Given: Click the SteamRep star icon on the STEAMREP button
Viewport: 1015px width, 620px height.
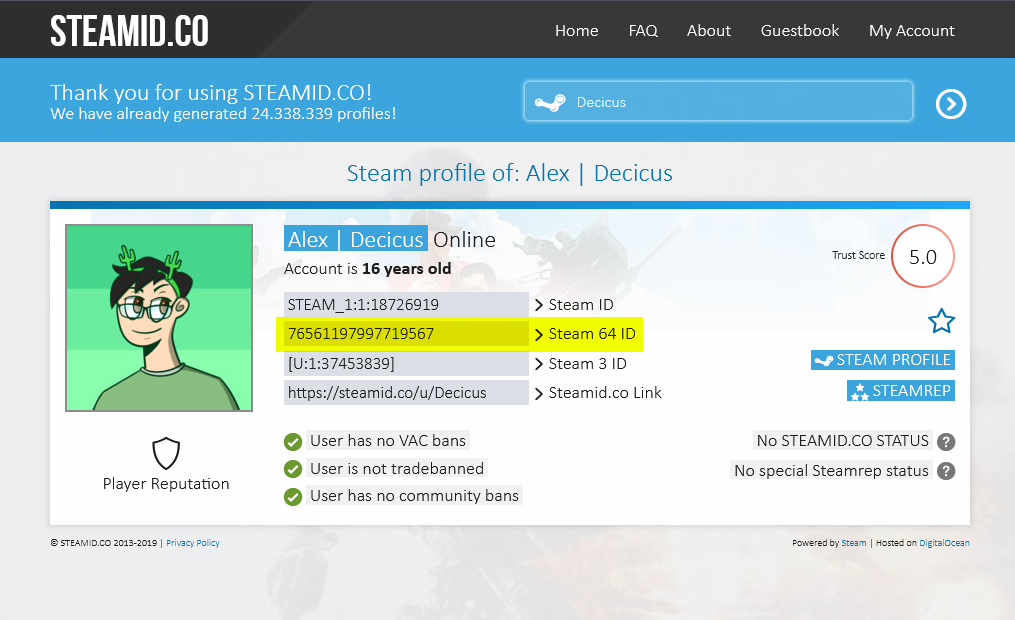Looking at the screenshot, I should tap(859, 390).
